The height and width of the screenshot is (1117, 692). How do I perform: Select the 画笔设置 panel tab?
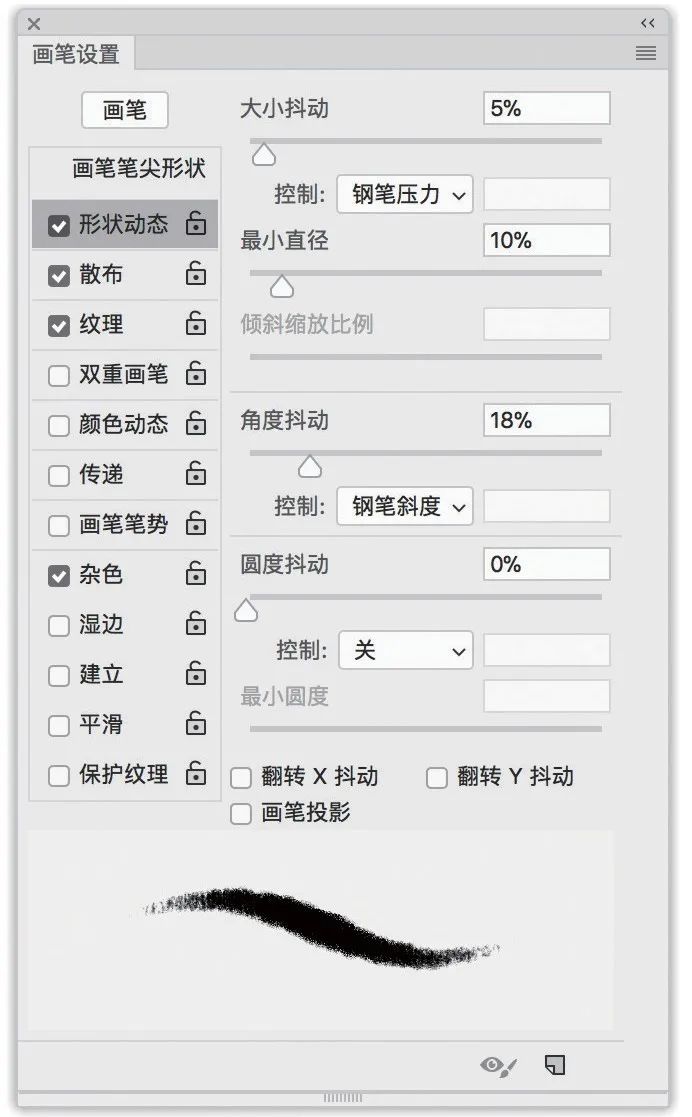(x=76, y=54)
